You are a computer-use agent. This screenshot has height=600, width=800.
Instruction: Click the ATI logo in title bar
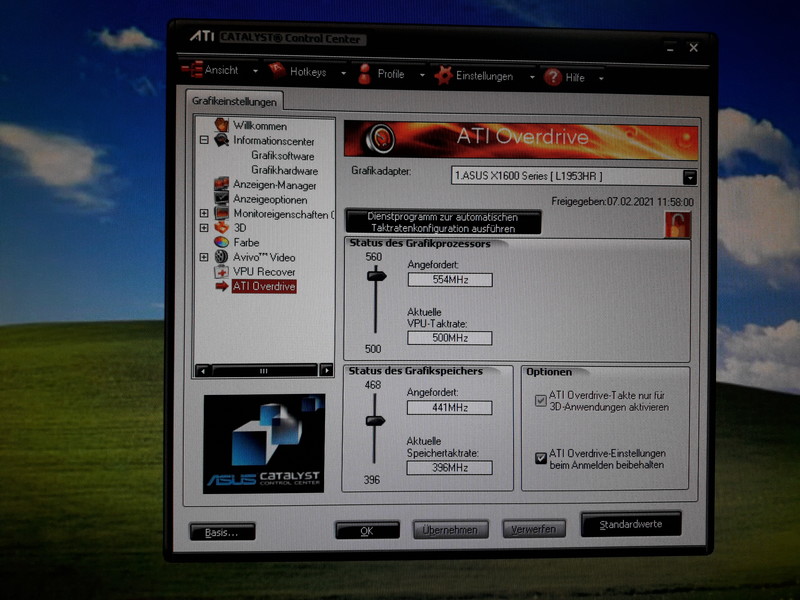202,36
